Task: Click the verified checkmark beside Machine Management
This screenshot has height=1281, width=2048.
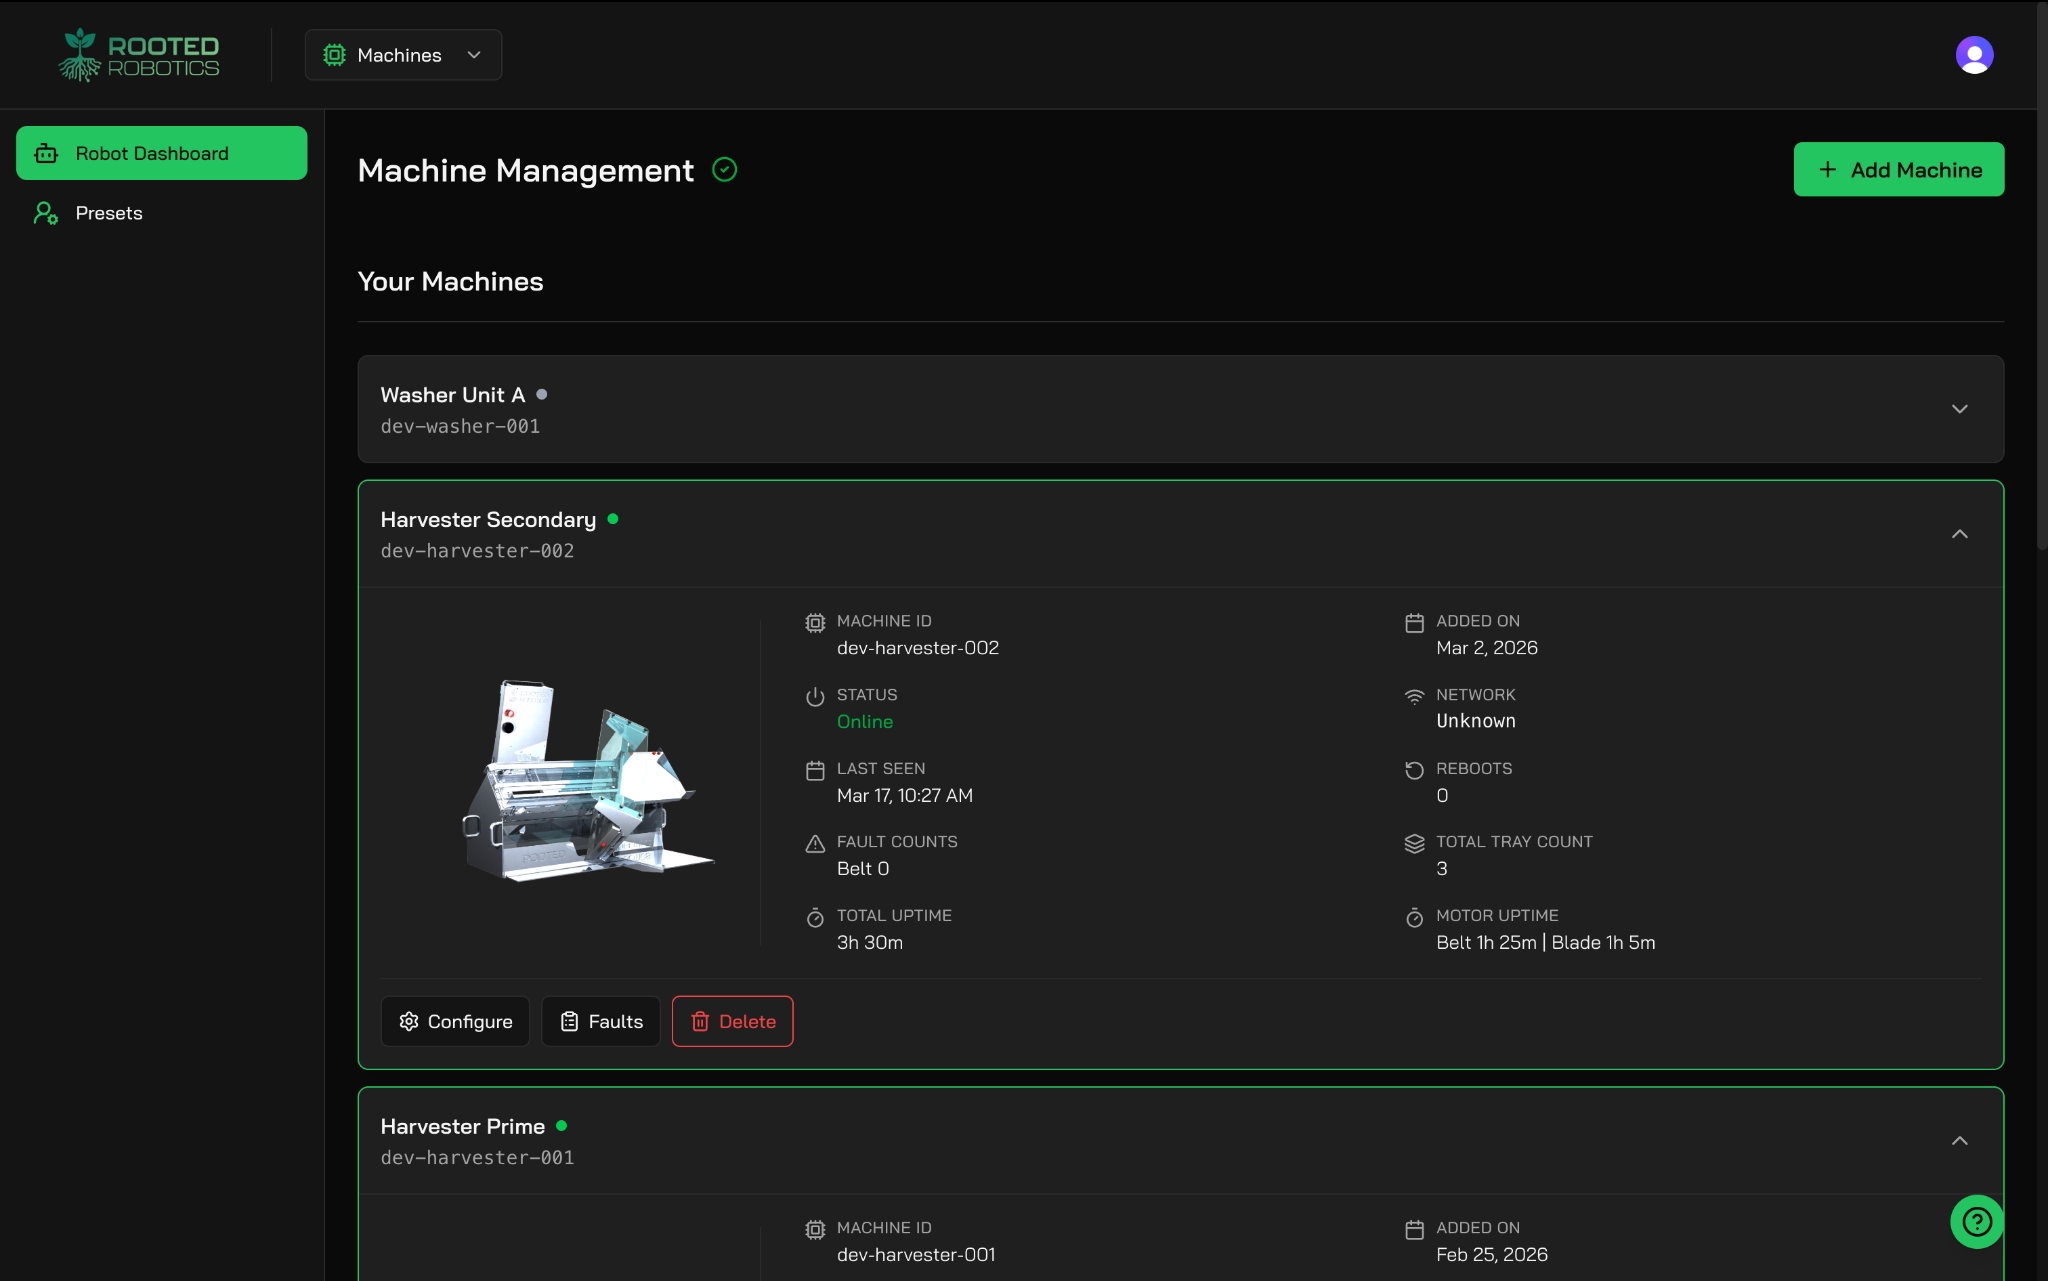Action: (725, 170)
